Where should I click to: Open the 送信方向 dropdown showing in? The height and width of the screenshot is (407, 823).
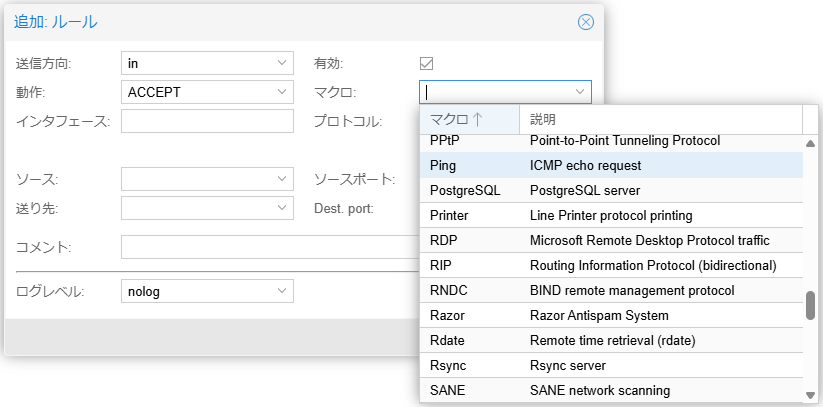(x=282, y=63)
